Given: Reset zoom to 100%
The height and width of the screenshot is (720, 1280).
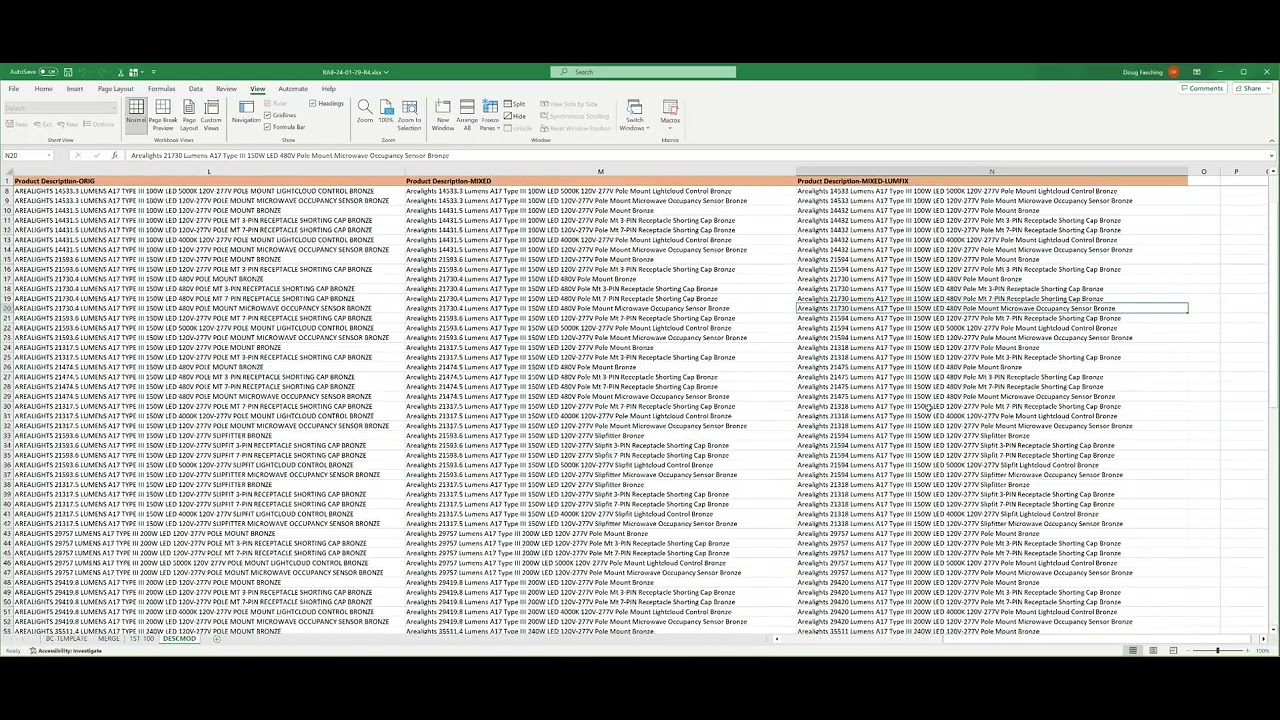Looking at the screenshot, I should coord(386,111).
